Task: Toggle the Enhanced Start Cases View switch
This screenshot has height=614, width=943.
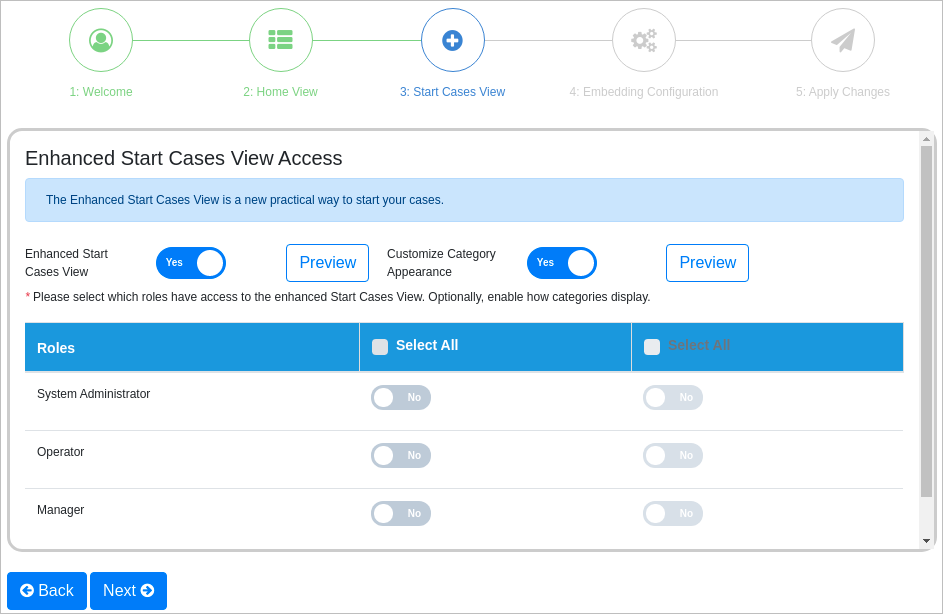Action: (191, 263)
